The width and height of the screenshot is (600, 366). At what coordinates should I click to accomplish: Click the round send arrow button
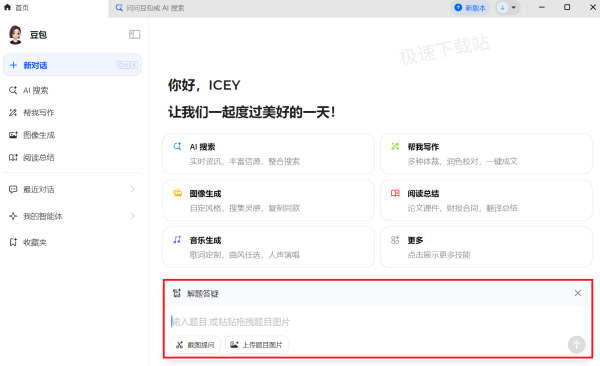point(577,345)
